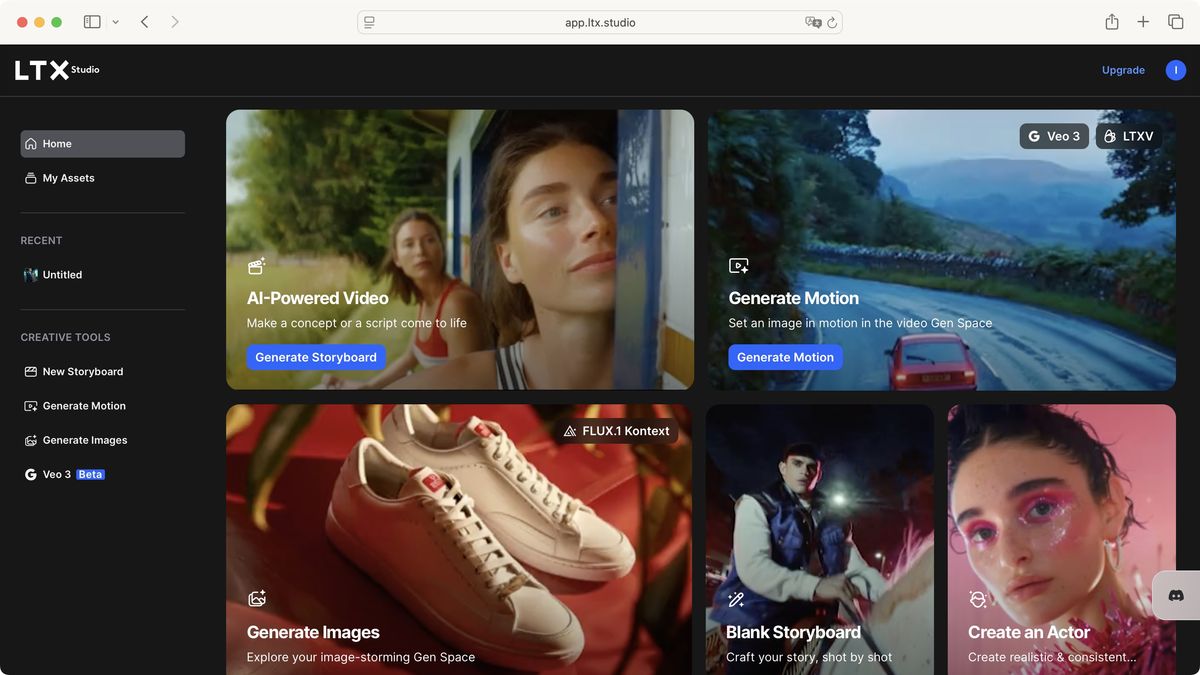The height and width of the screenshot is (675, 1200).
Task: Click the Generate Images sidebar icon
Action: (x=31, y=440)
